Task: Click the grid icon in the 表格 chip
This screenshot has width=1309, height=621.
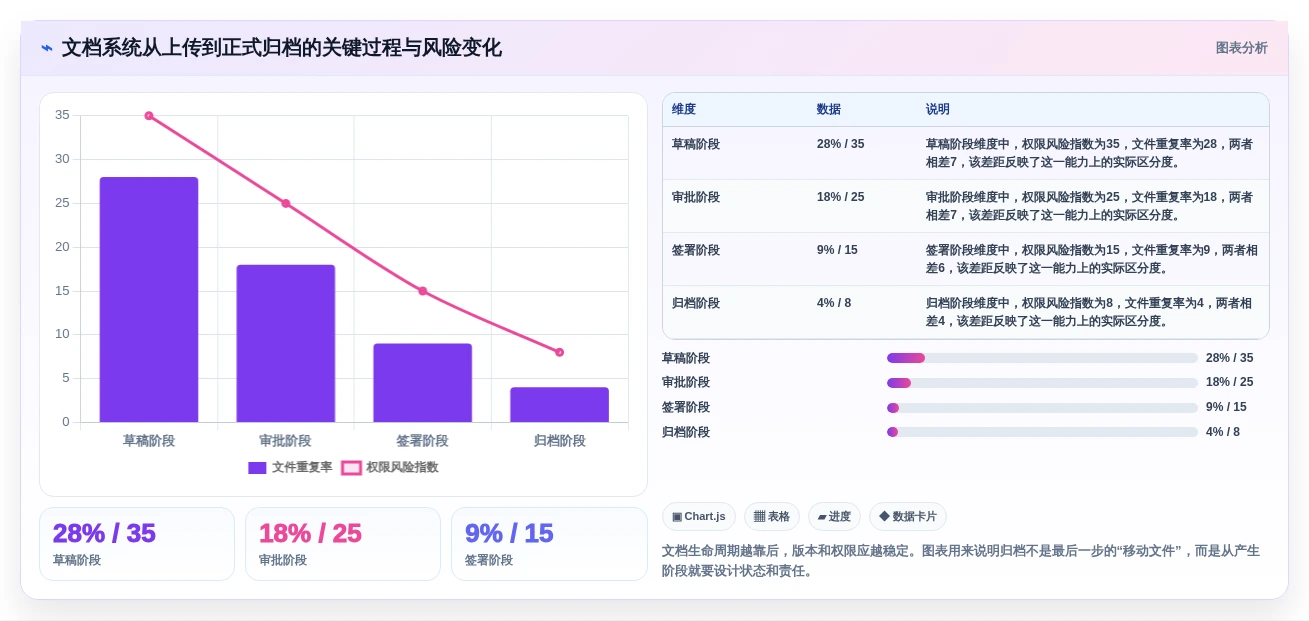Action: (759, 517)
